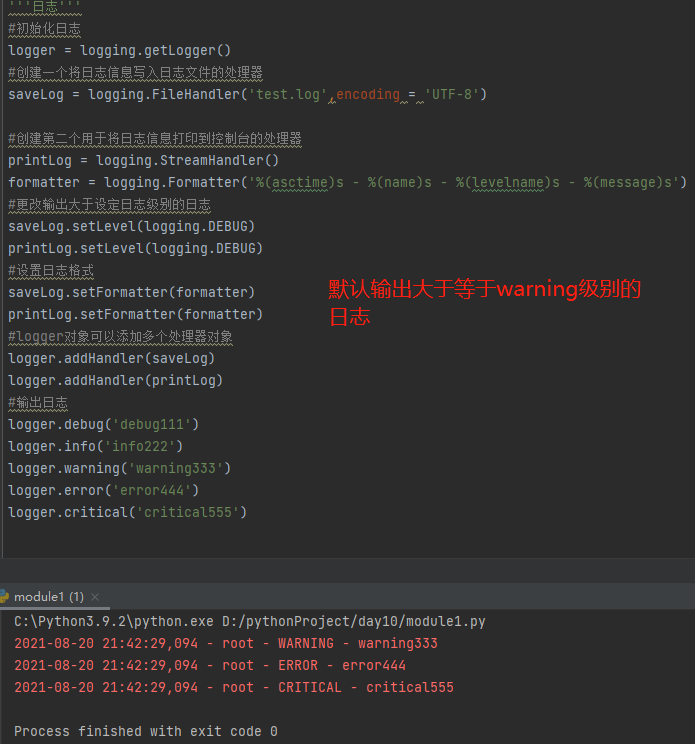Click the ERROR - error444 console output line
The image size is (695, 744).
(x=210, y=665)
